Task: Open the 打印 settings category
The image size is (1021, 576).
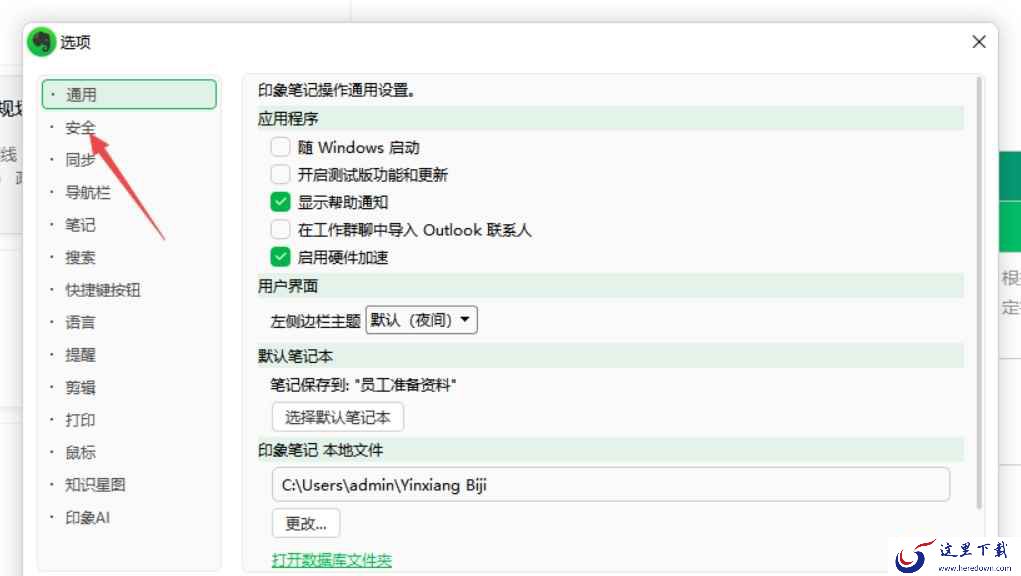Action: [x=80, y=420]
